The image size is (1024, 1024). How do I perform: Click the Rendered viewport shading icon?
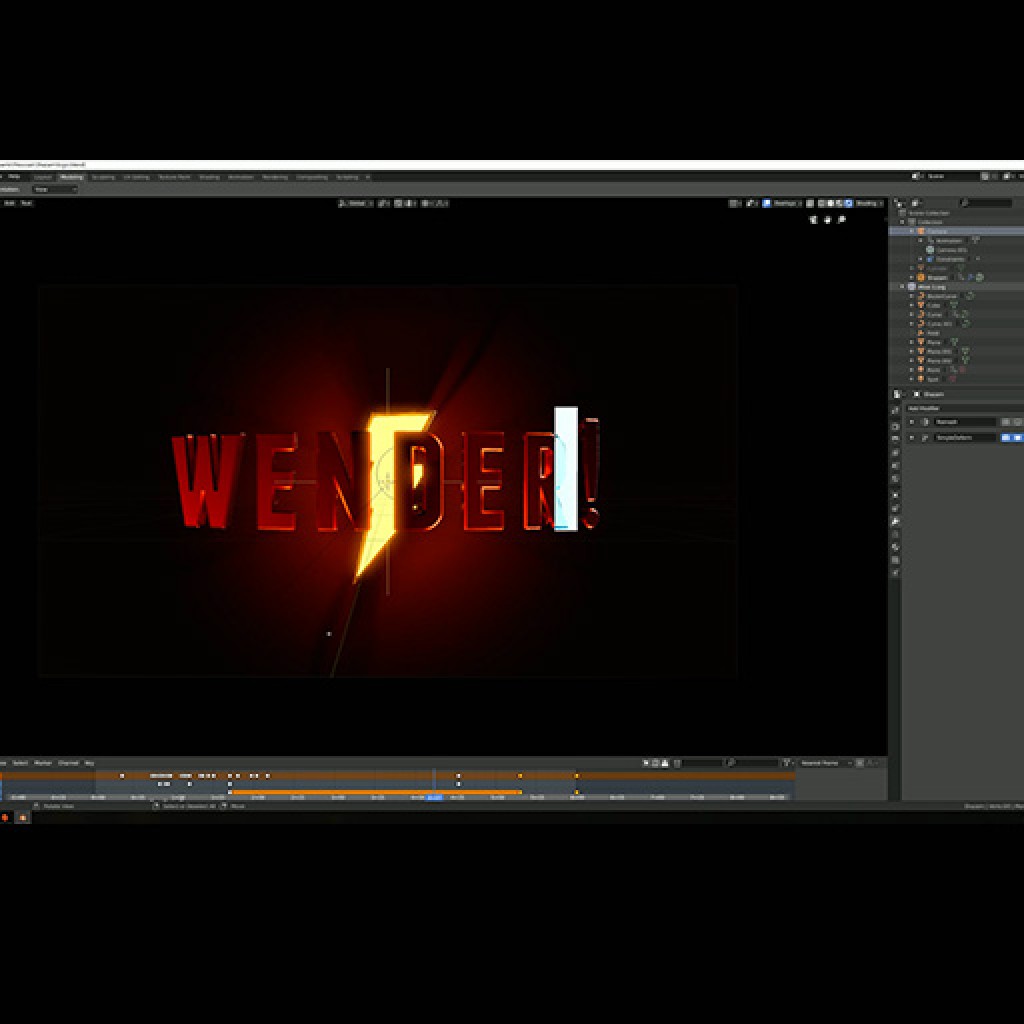[x=847, y=202]
